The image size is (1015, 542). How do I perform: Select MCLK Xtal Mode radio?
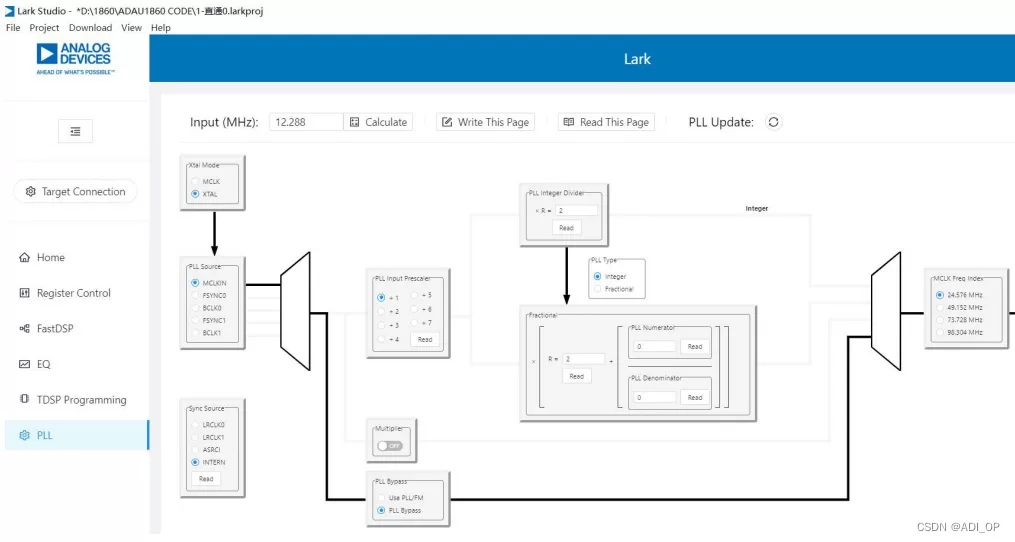pyautogui.click(x=195, y=182)
